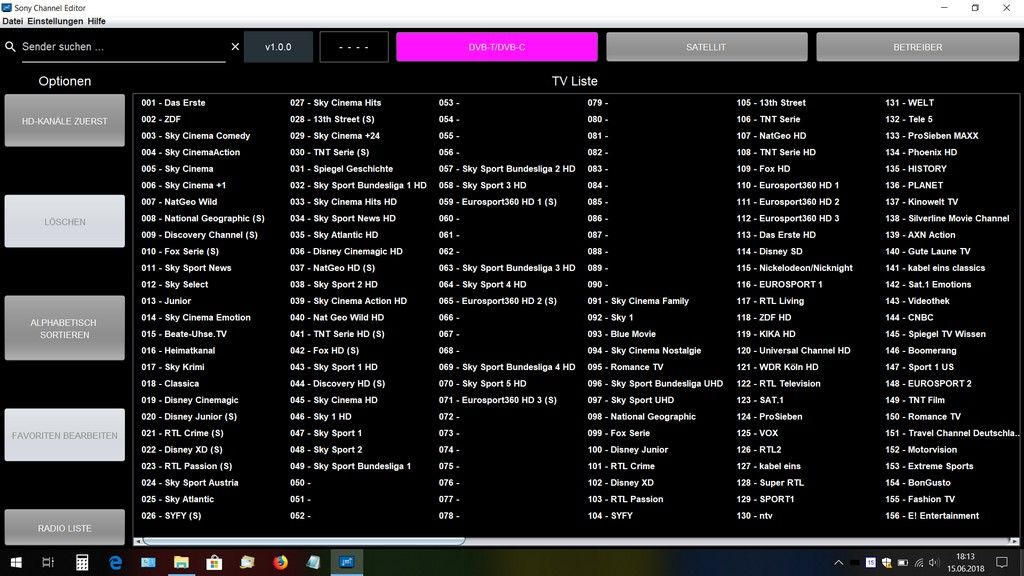Click the scrollbar right arrow
This screenshot has width=1024, height=576.
[1014, 541]
